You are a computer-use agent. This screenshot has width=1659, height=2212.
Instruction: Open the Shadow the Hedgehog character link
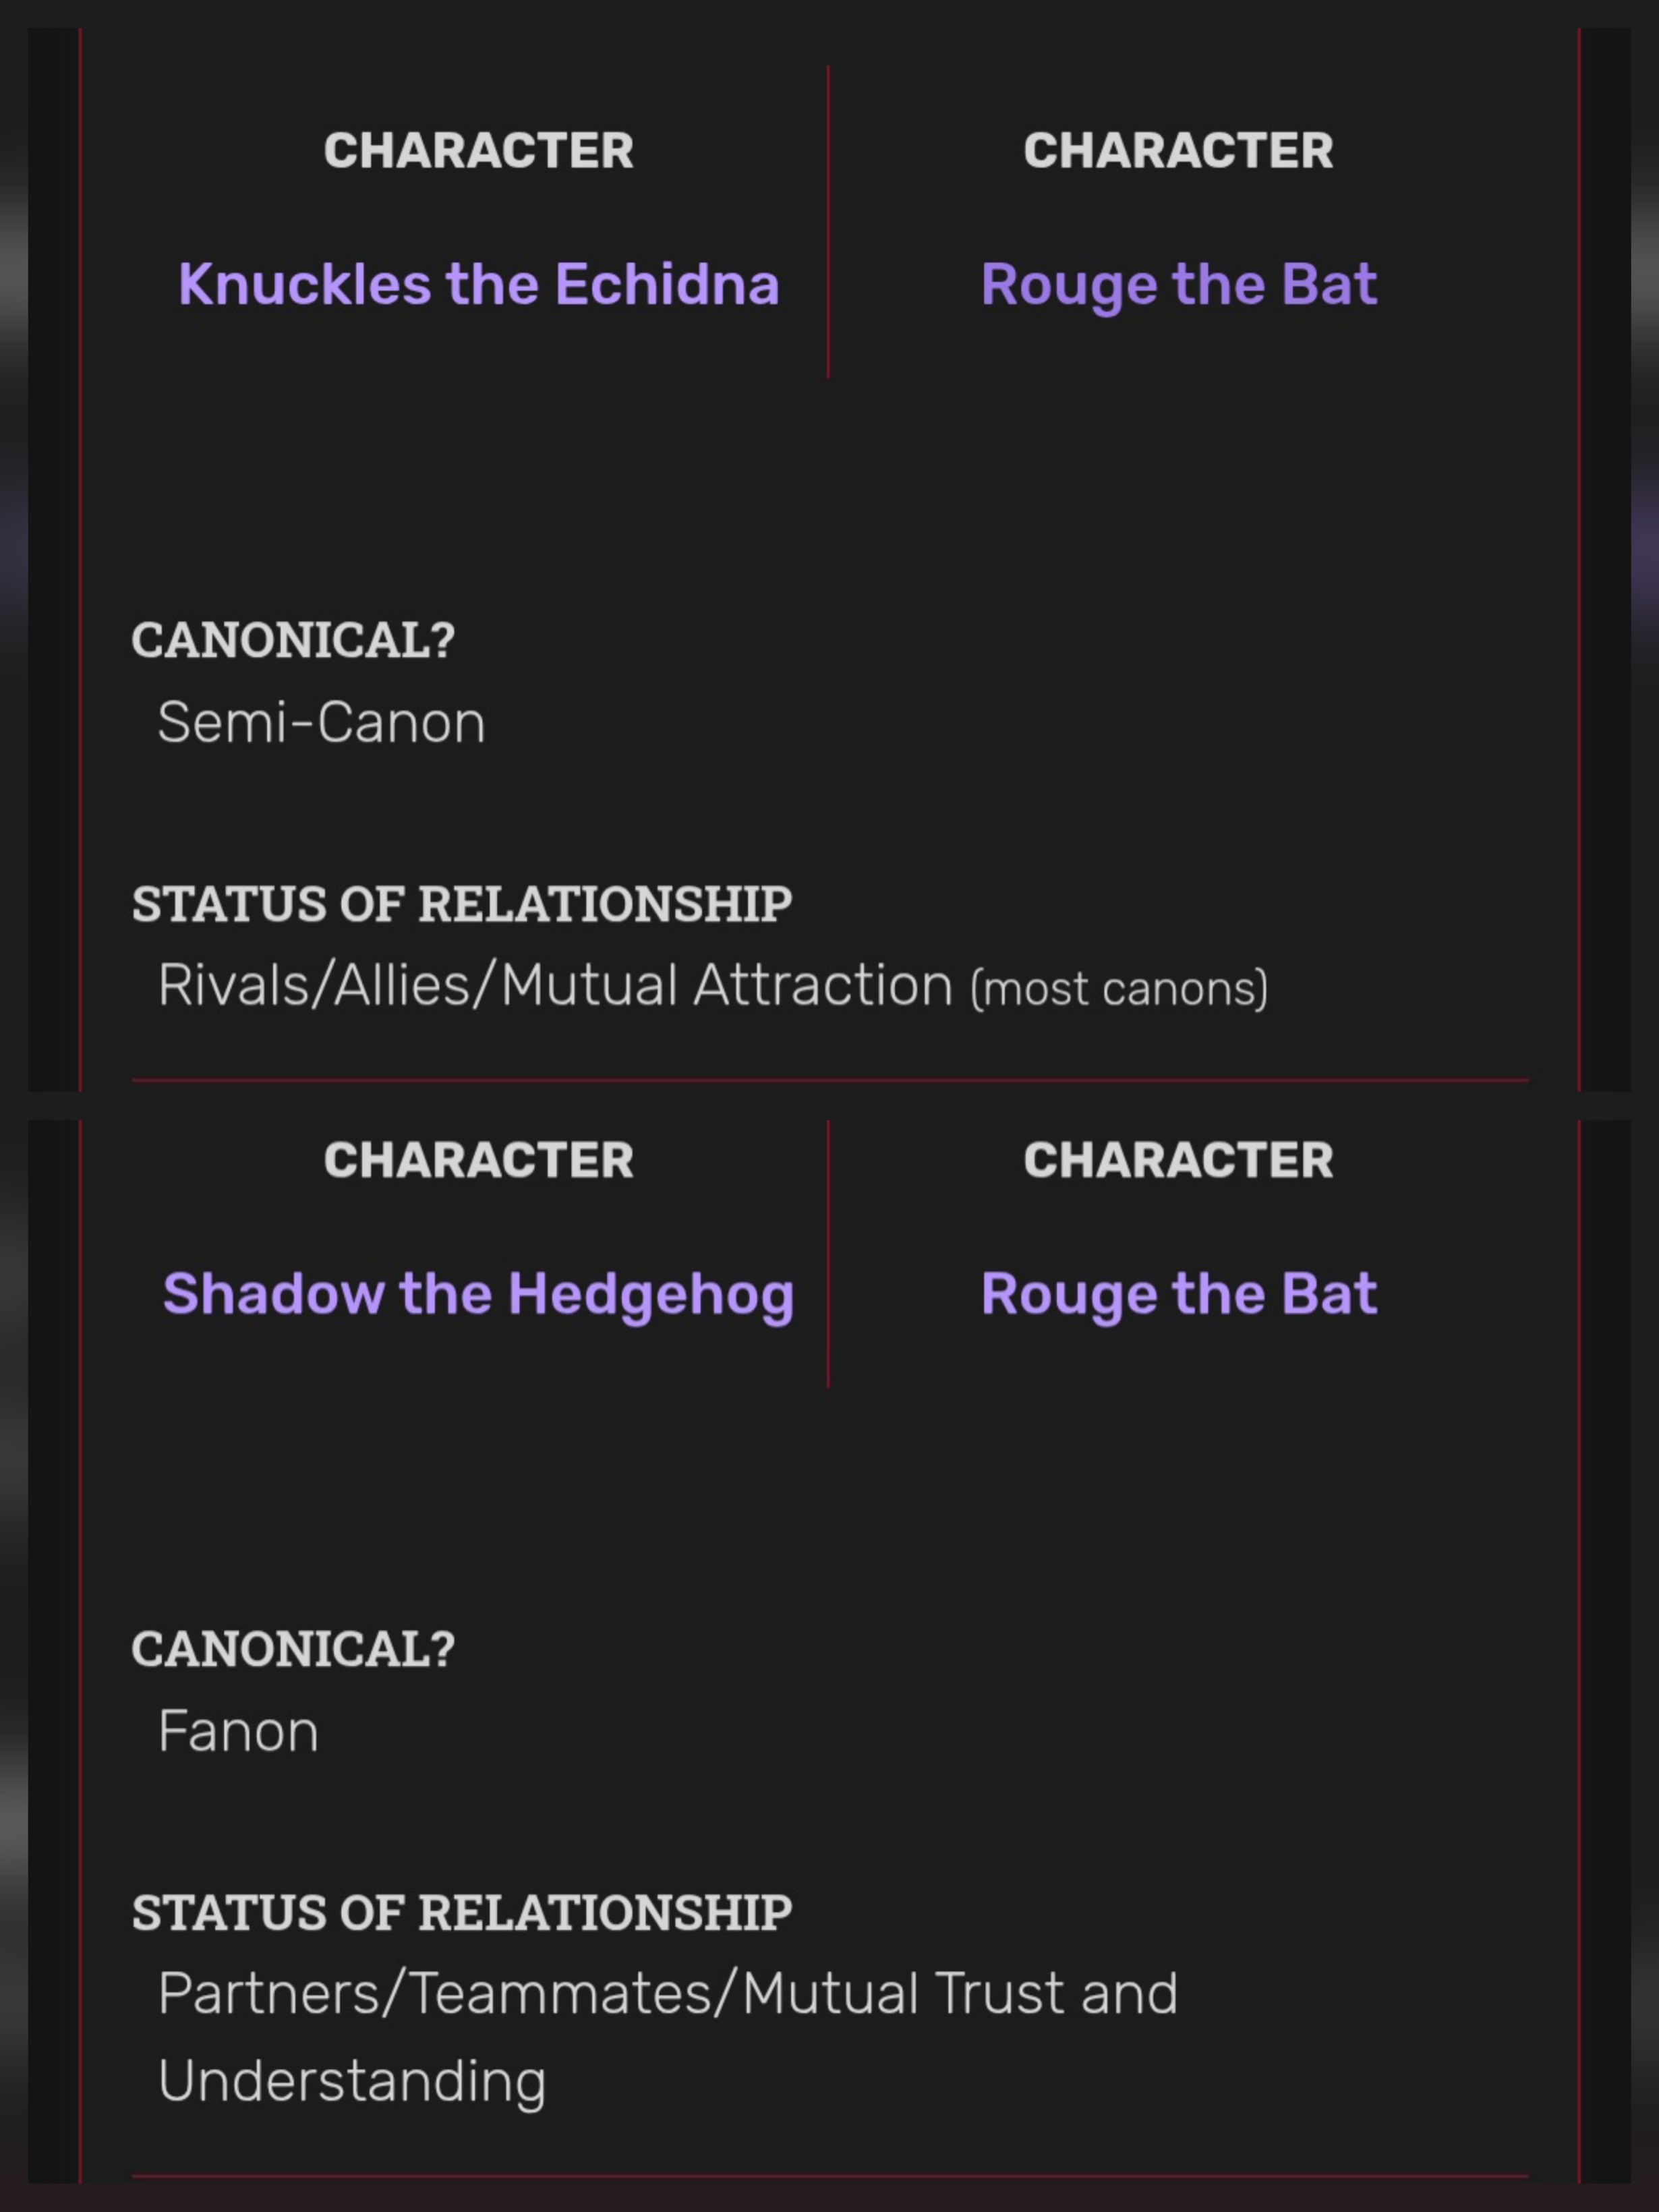[x=478, y=1294]
